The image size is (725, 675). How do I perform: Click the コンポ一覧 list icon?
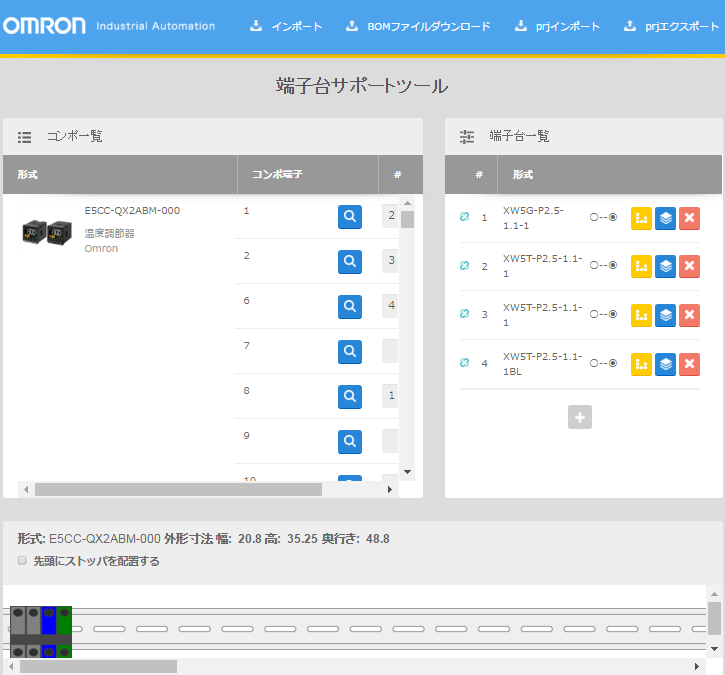coord(25,137)
